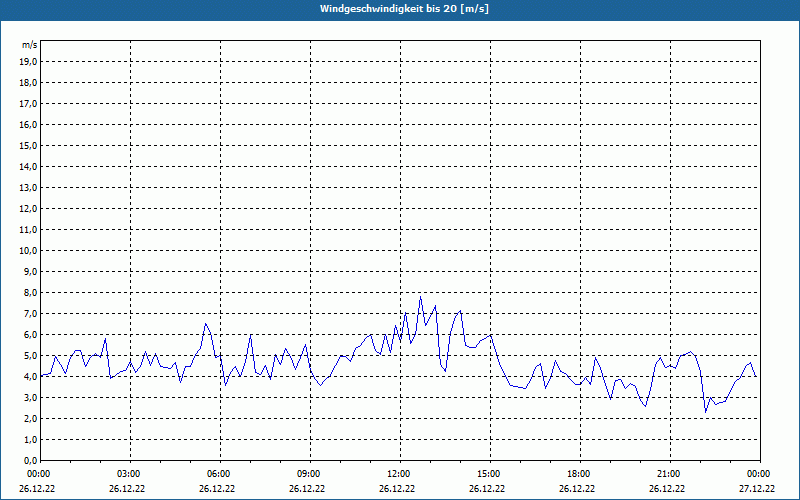
Task: Select the 19,0 y-axis label
Action: pyautogui.click(x=29, y=62)
